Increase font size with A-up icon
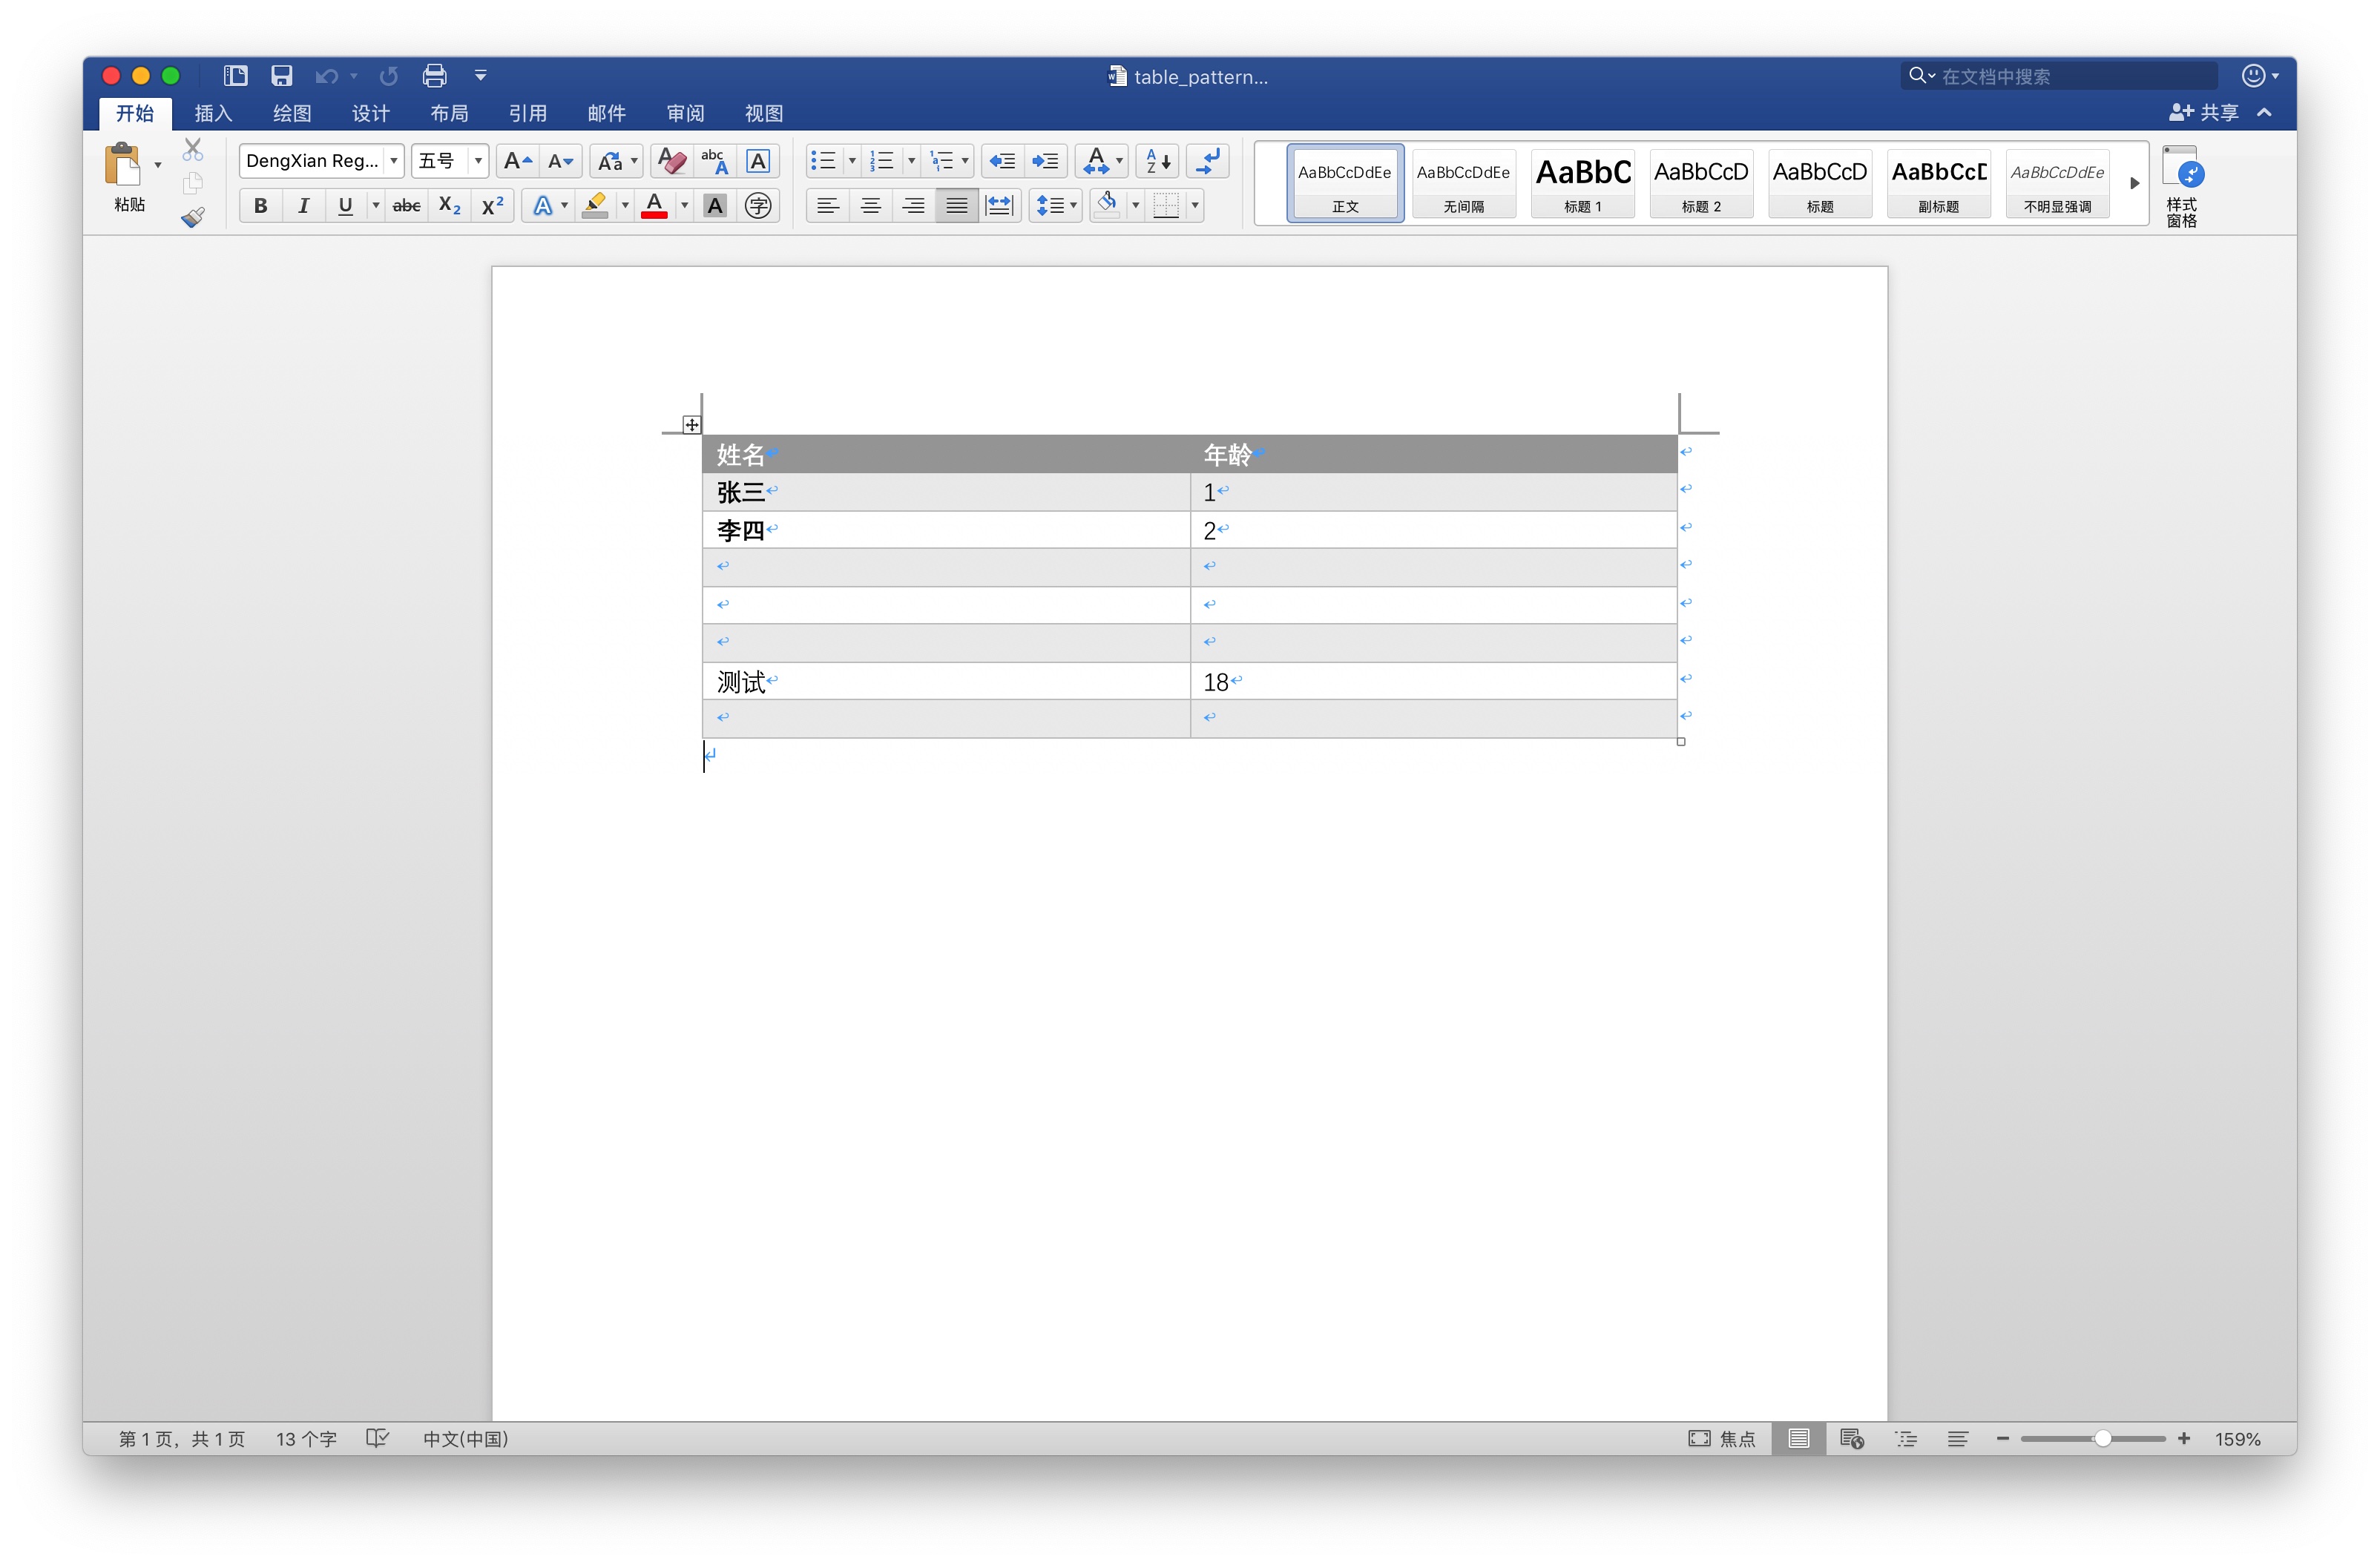The height and width of the screenshot is (1565, 2380). pos(517,161)
